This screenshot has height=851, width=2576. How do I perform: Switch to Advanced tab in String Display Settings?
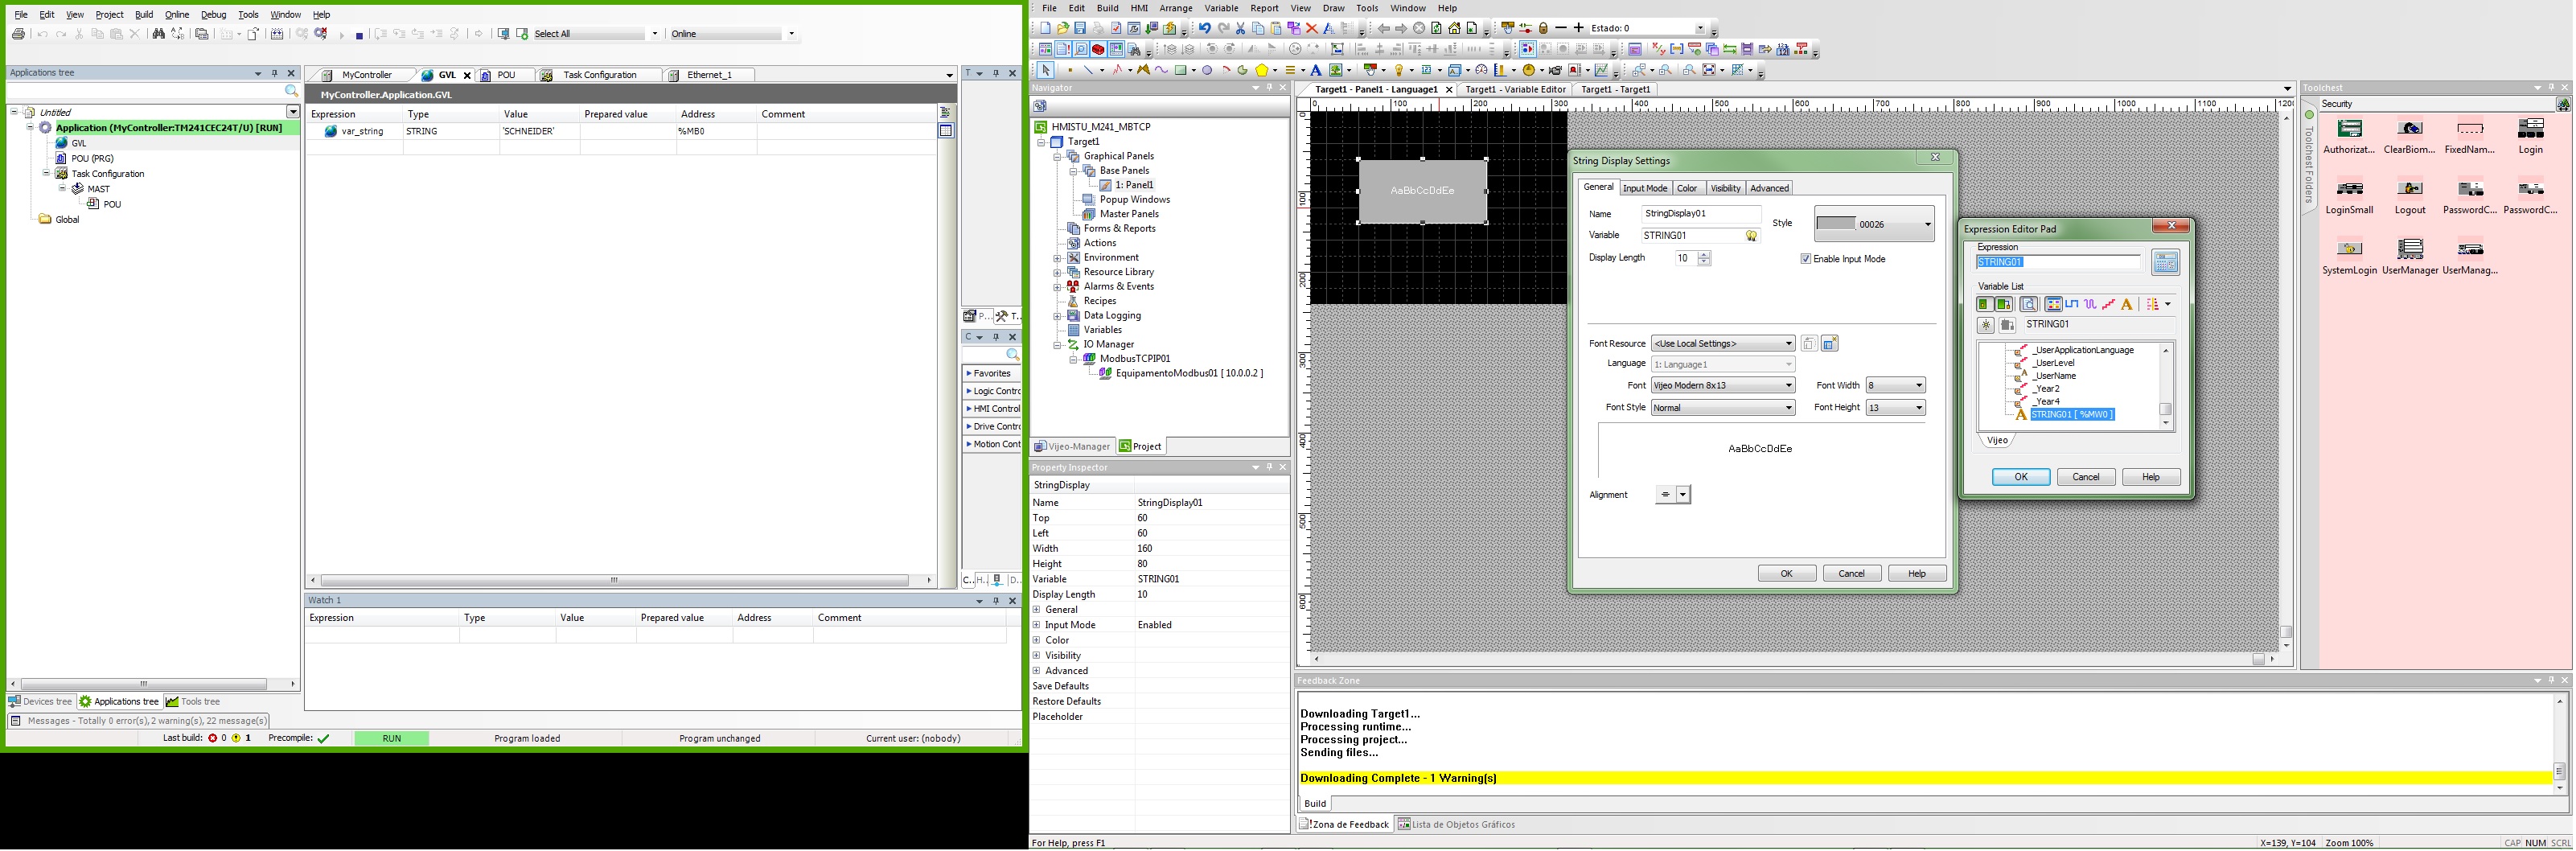pyautogui.click(x=1769, y=188)
